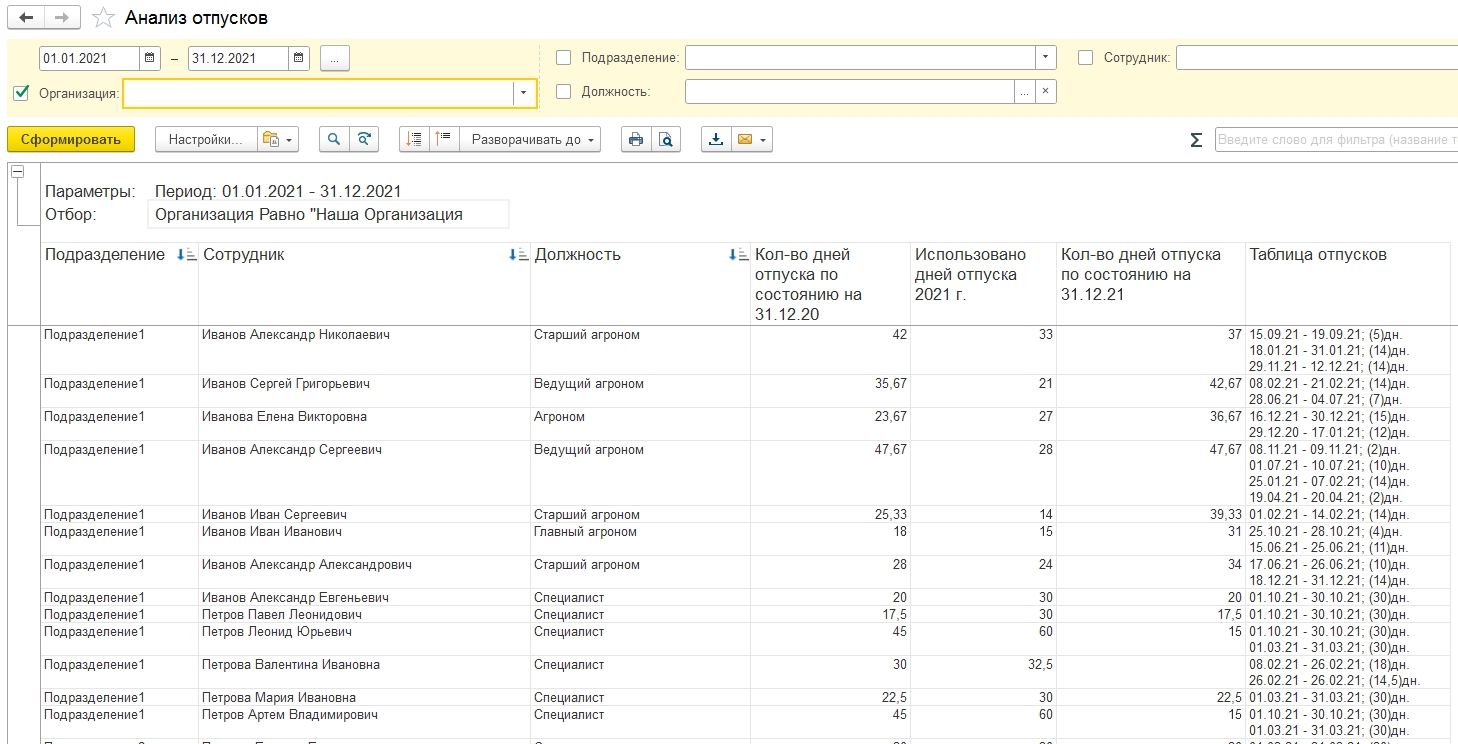The height and width of the screenshot is (744, 1458).
Task: Click the print preview icon
Action: (665, 140)
